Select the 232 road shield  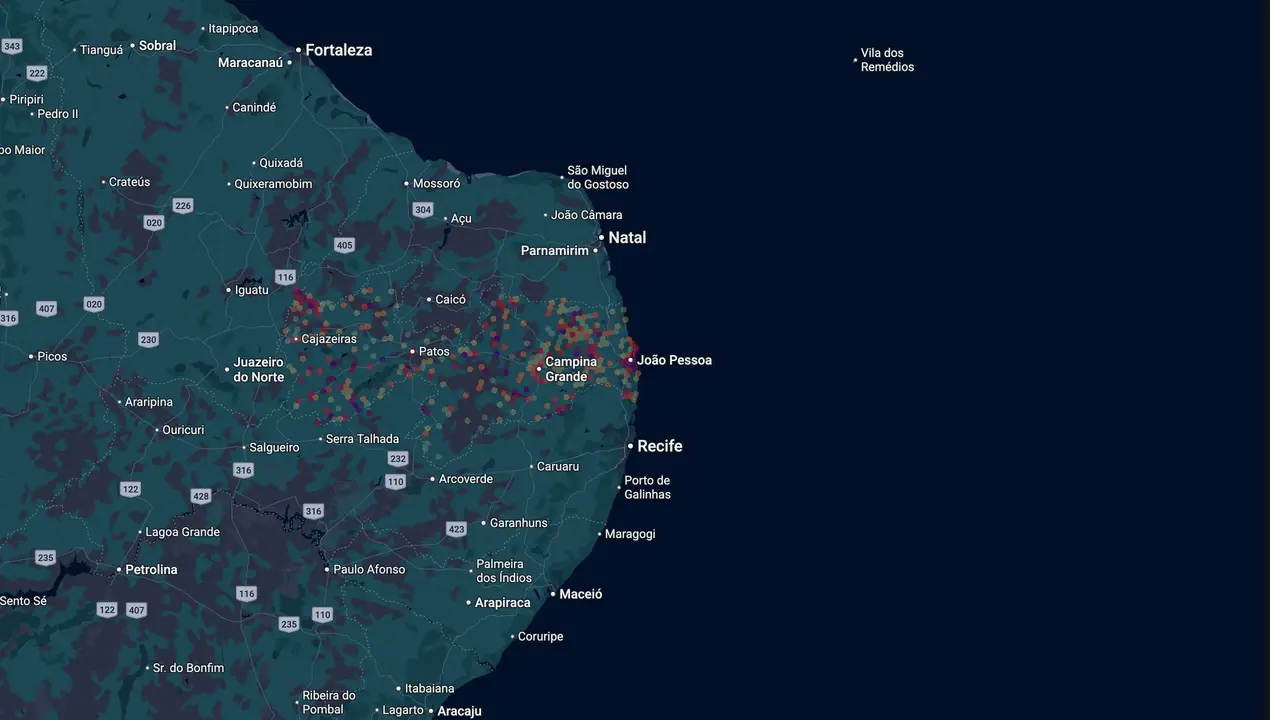(x=398, y=459)
